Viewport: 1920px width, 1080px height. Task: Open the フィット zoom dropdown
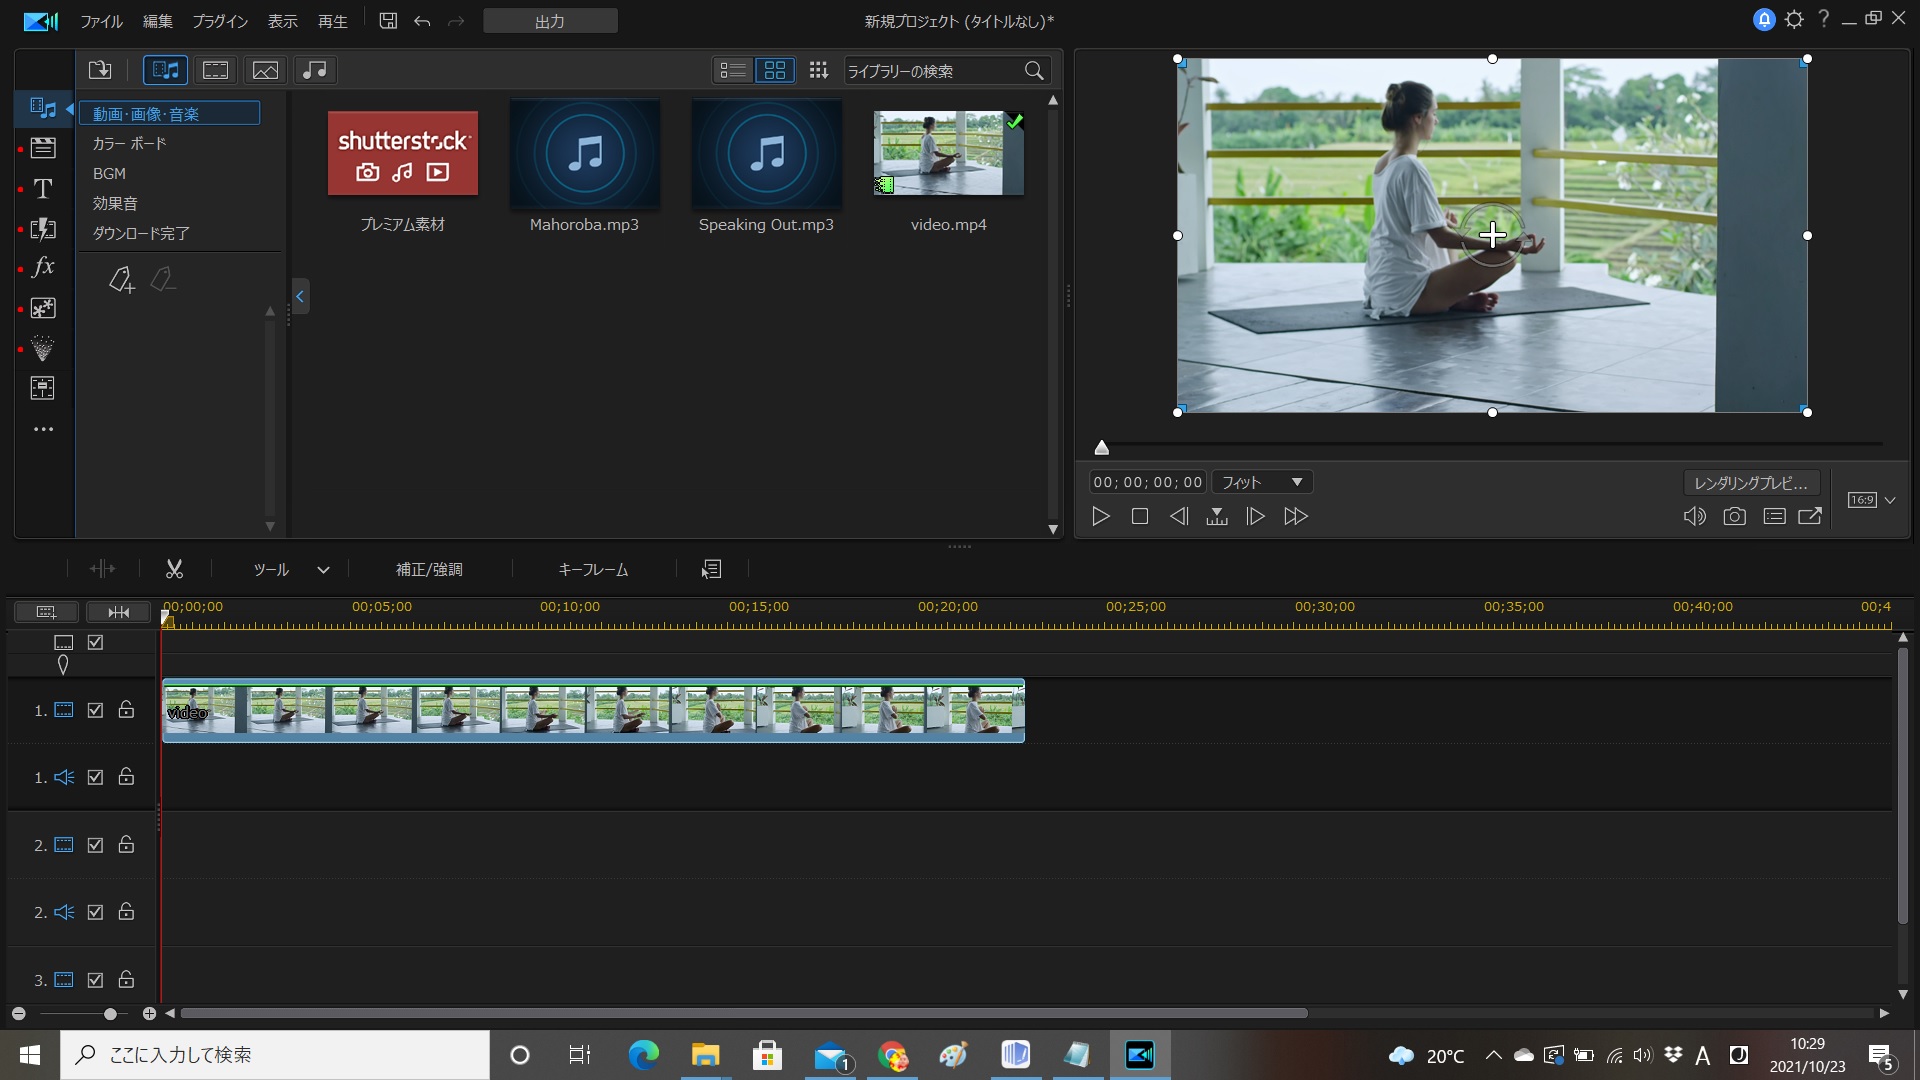(1262, 482)
